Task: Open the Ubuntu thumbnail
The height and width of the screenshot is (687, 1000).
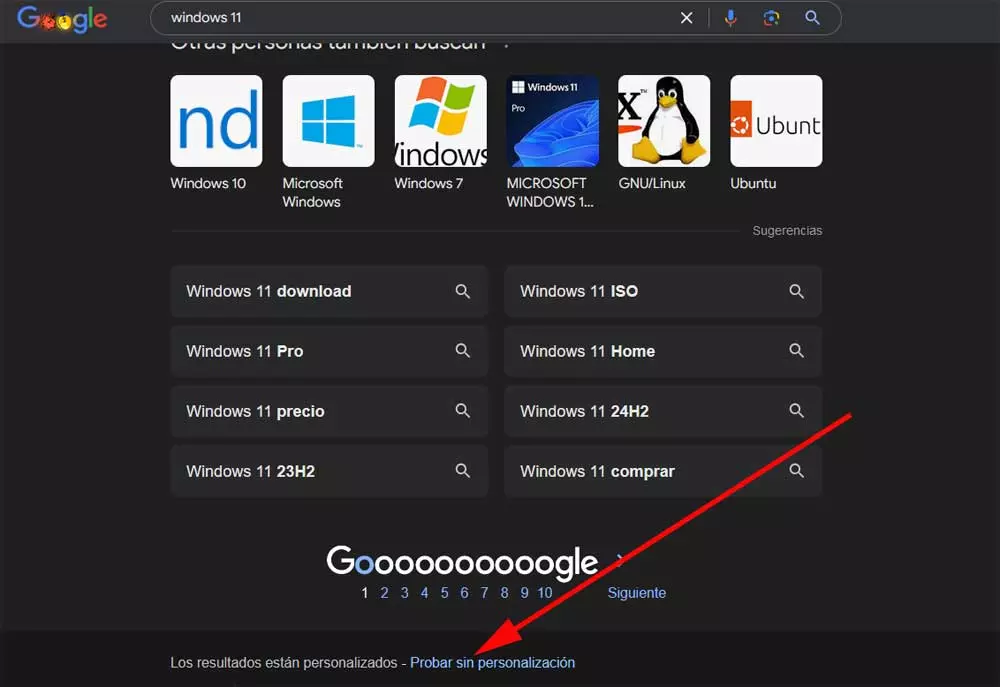Action: click(x=776, y=121)
